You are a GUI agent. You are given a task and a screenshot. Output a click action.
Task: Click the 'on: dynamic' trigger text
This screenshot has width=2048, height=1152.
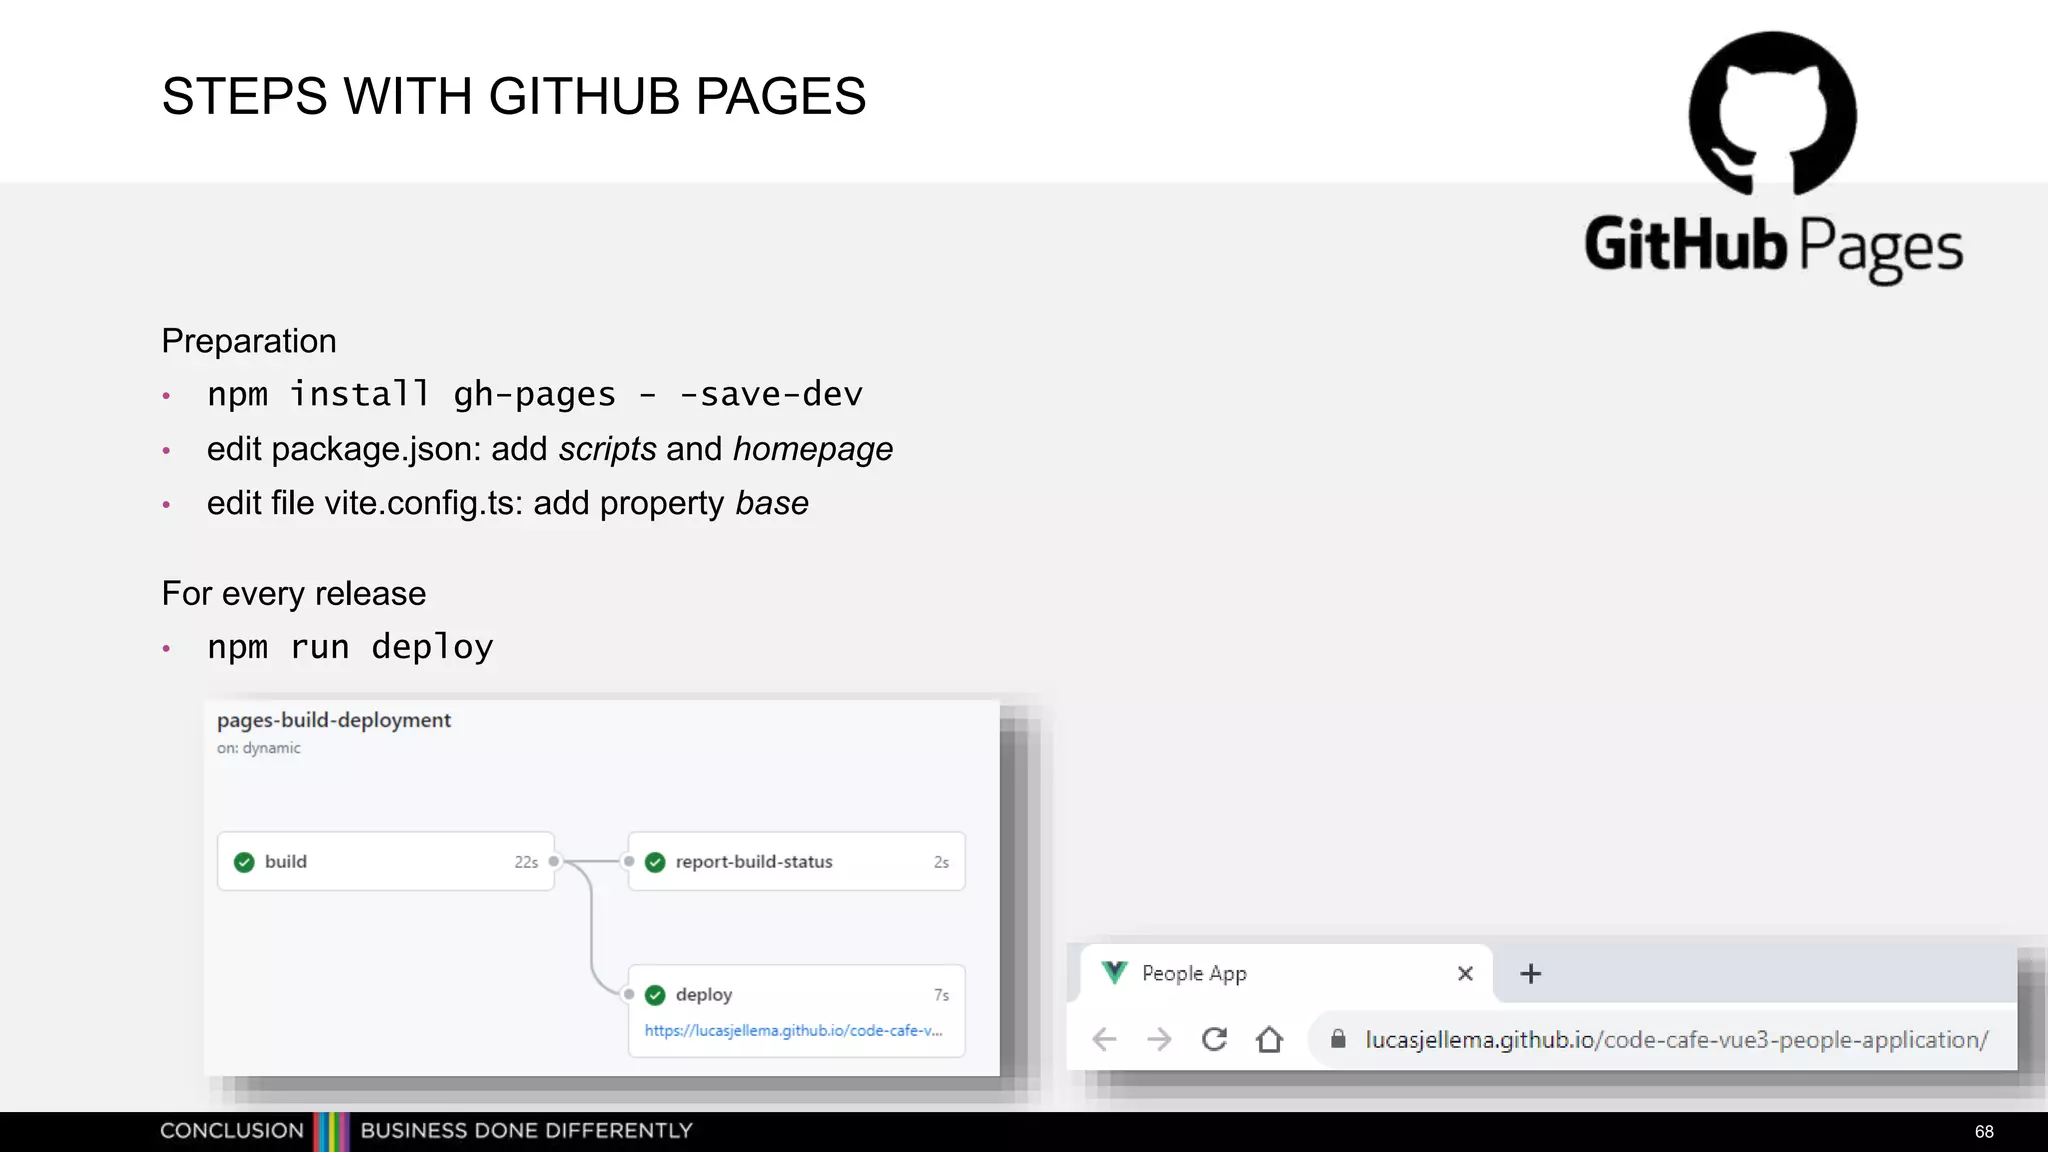[258, 748]
